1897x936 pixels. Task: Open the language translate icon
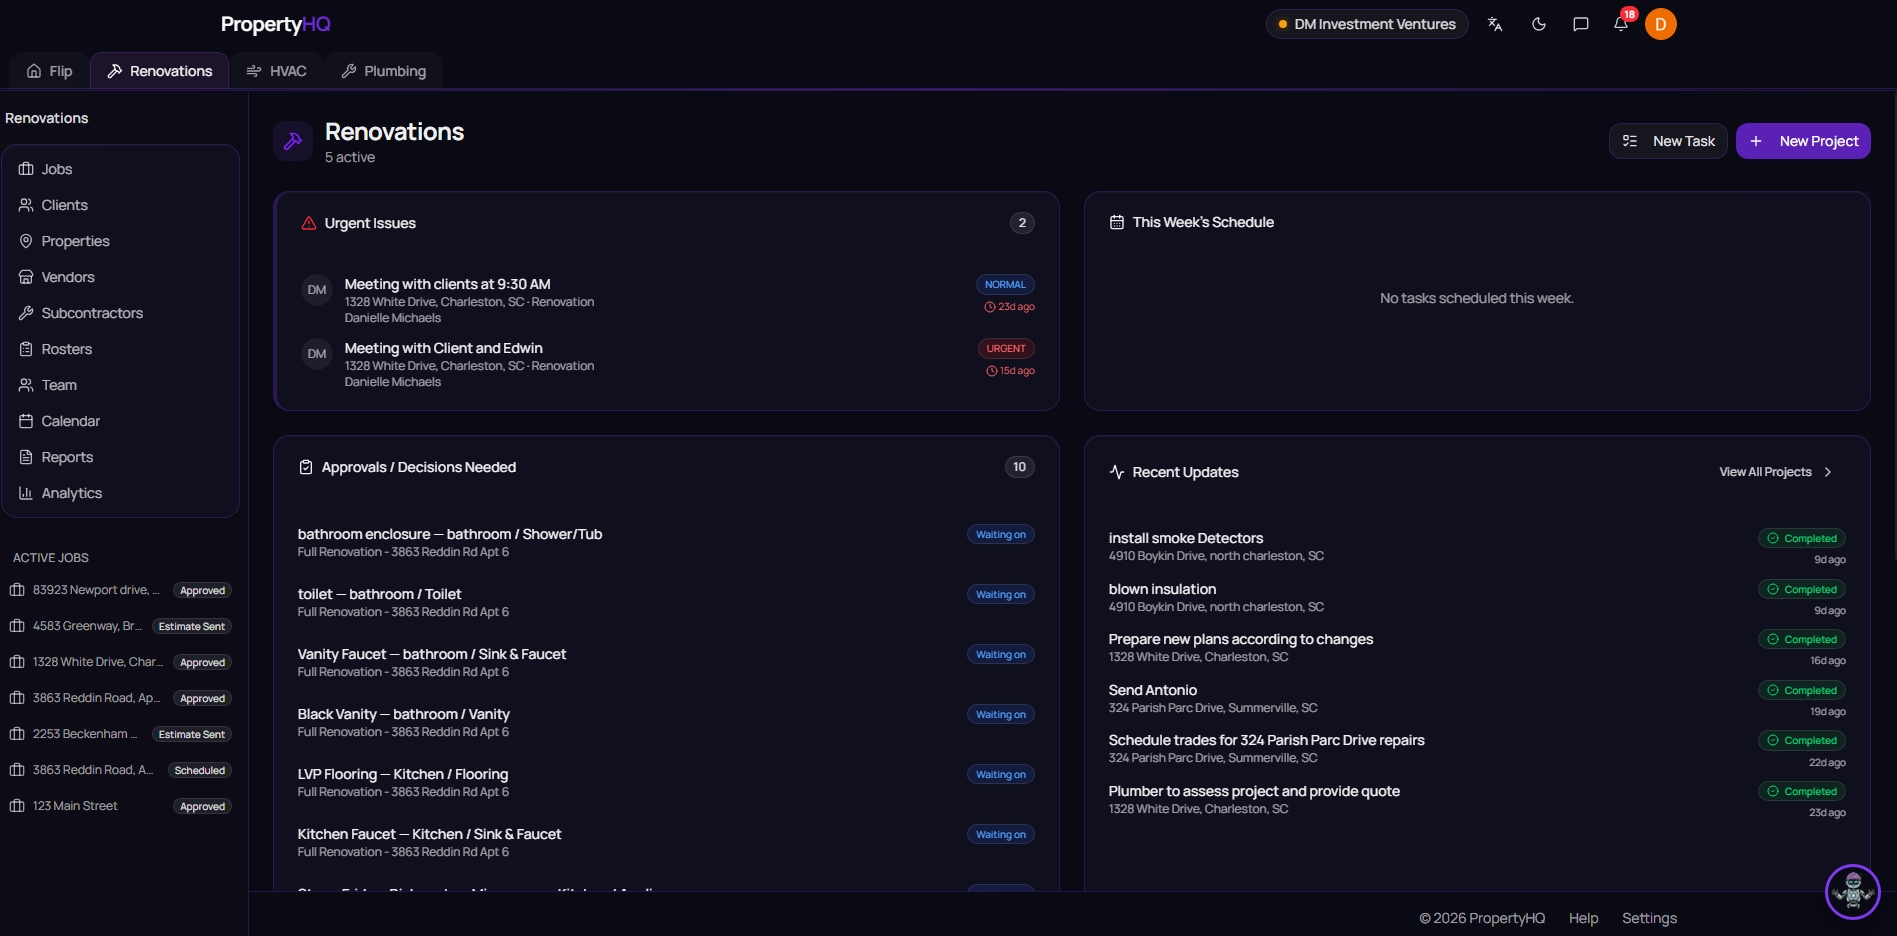click(x=1495, y=24)
